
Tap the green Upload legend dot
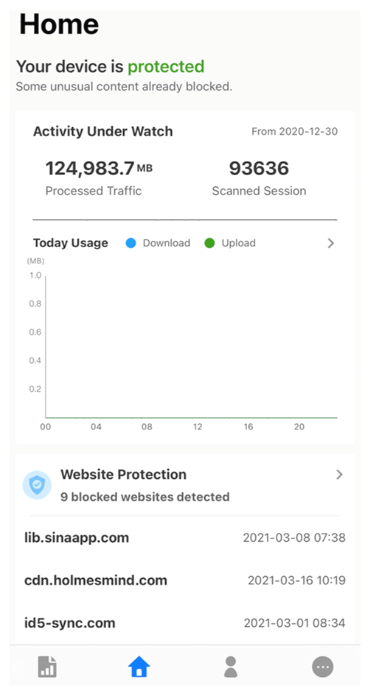click(209, 243)
